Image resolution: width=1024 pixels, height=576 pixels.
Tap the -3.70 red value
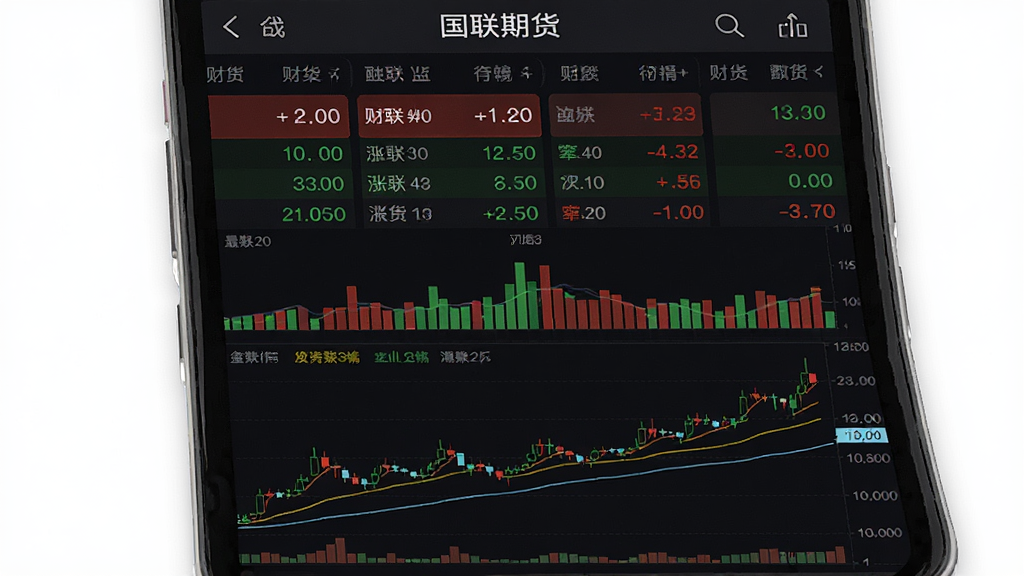pyautogui.click(x=807, y=211)
